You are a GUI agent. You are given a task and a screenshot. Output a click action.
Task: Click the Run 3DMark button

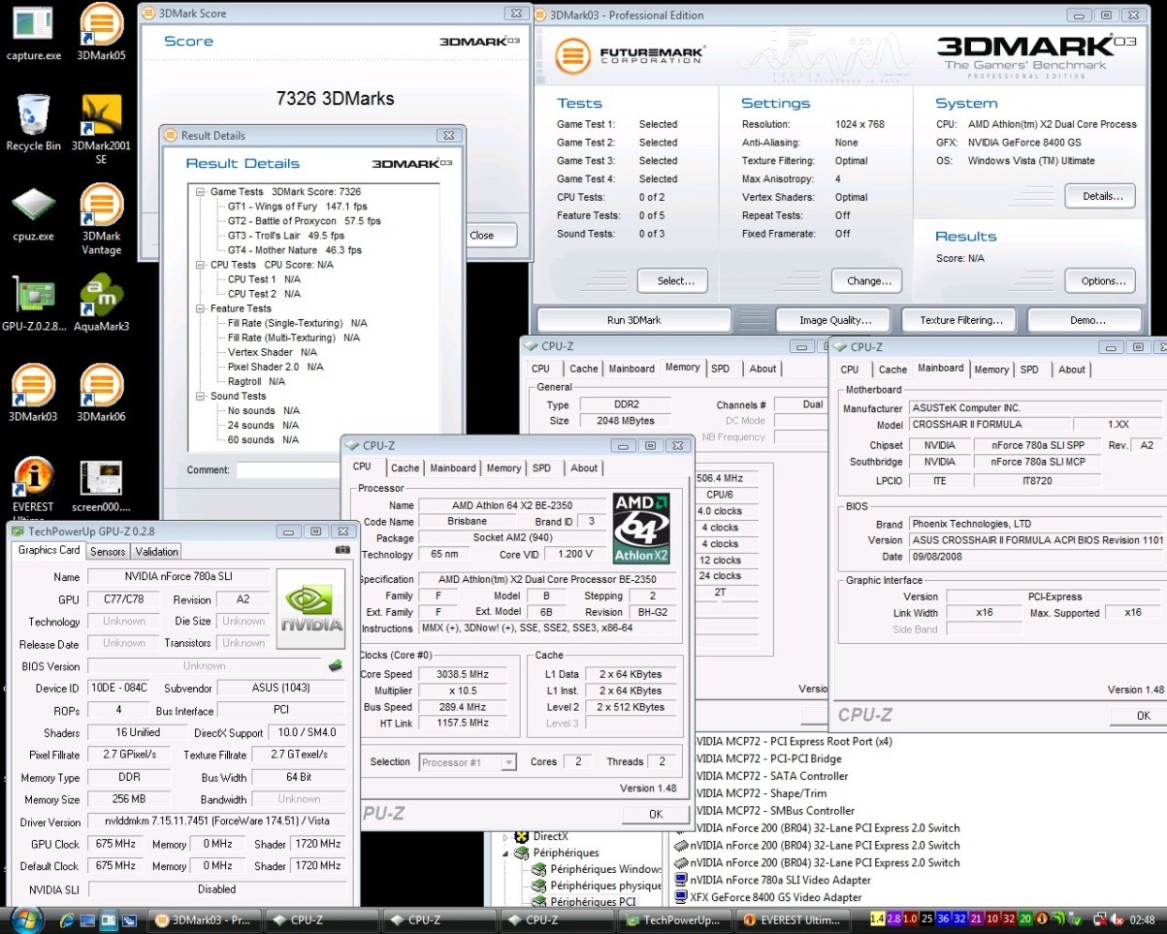click(x=633, y=320)
